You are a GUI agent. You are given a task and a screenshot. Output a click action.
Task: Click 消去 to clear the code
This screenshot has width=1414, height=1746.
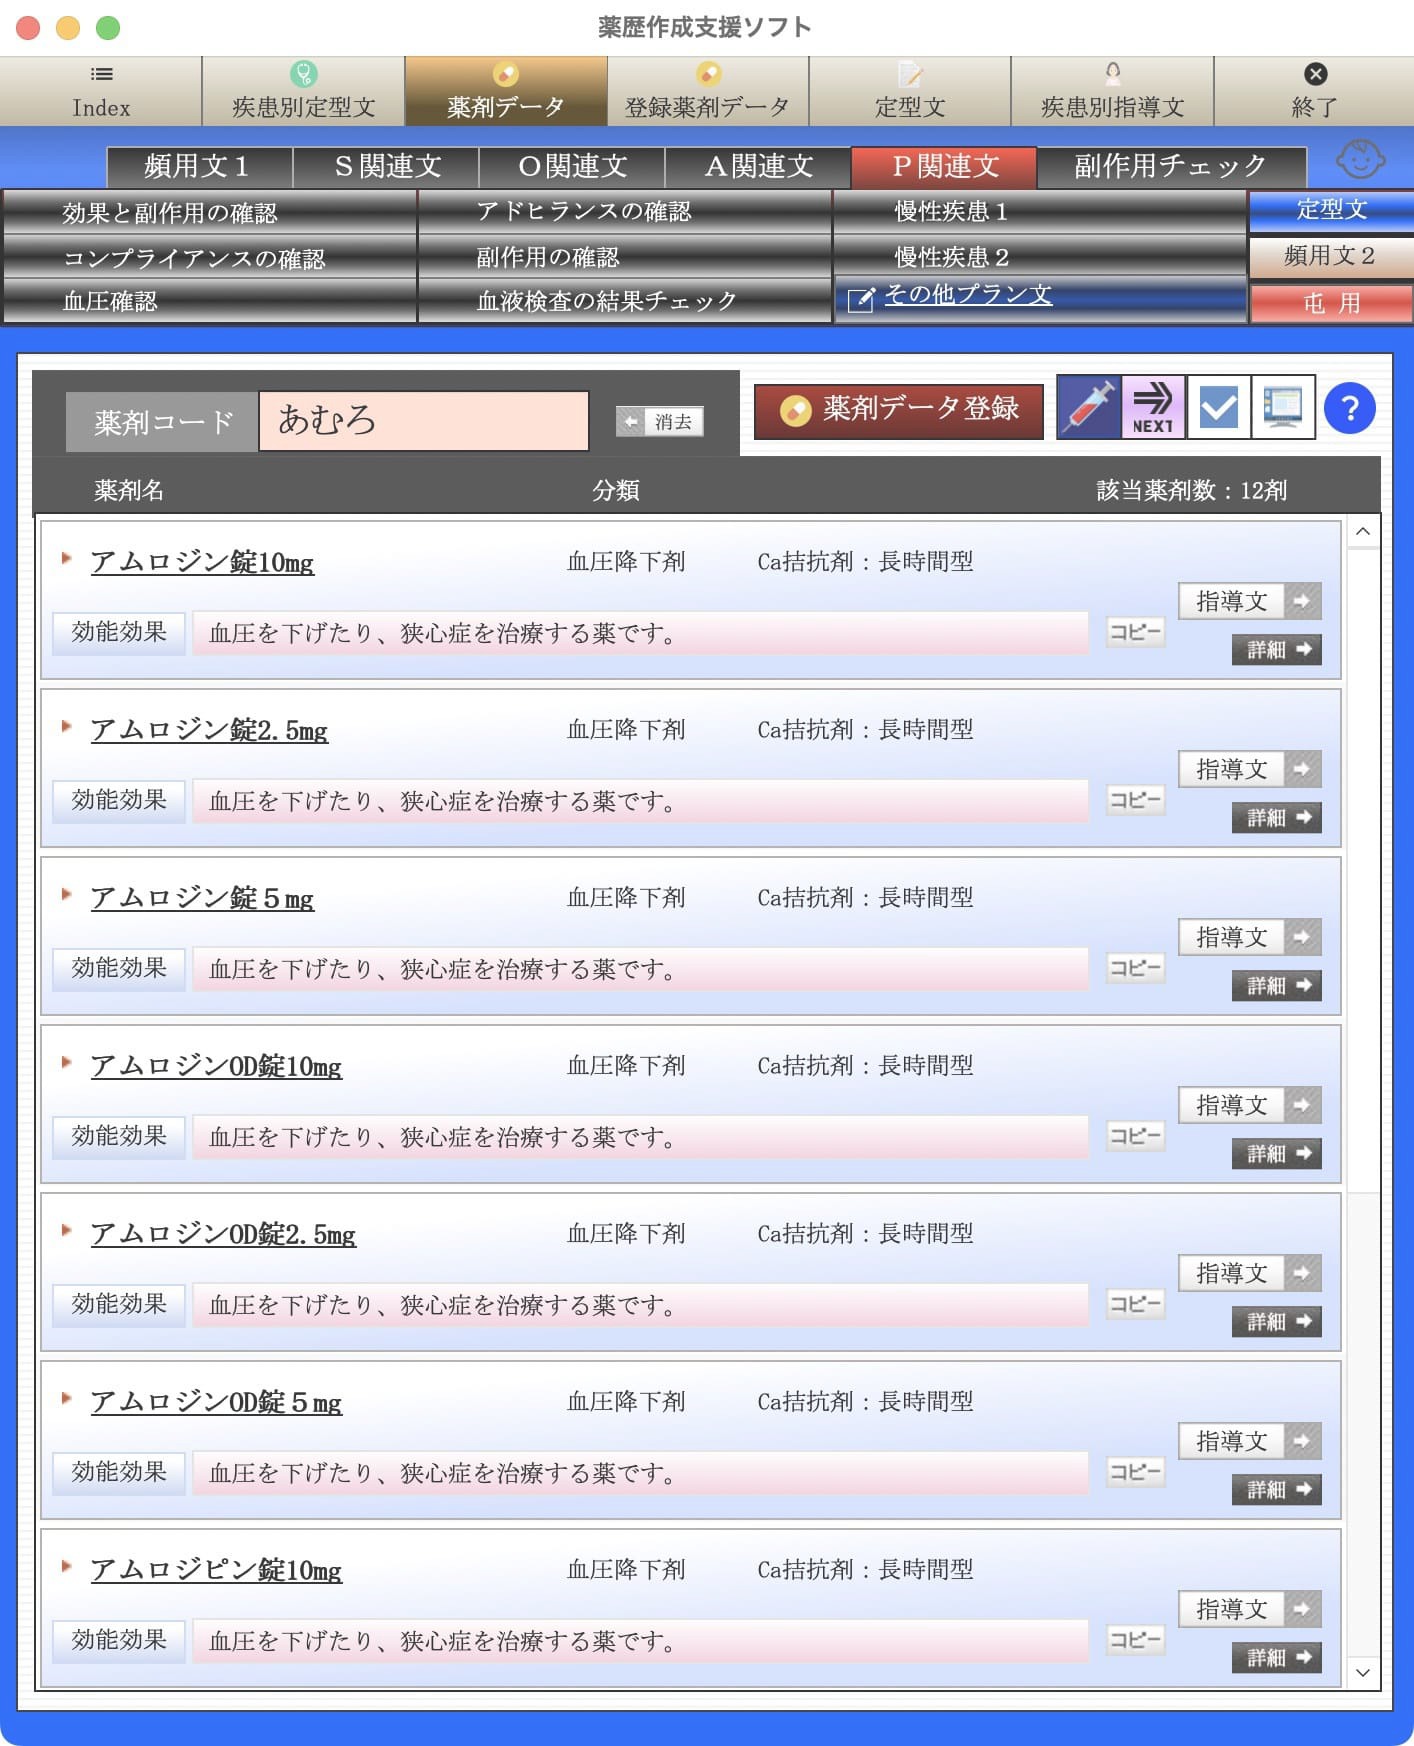[660, 422]
